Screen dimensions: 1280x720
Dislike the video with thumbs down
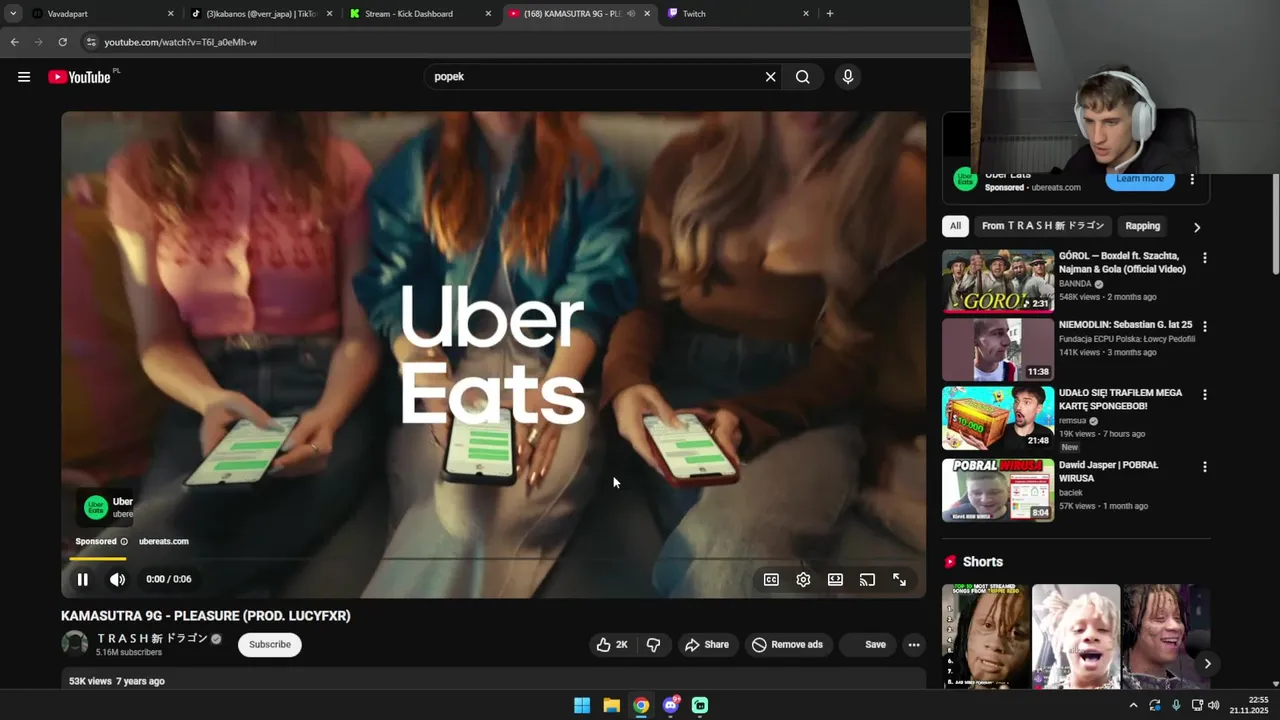pos(654,645)
